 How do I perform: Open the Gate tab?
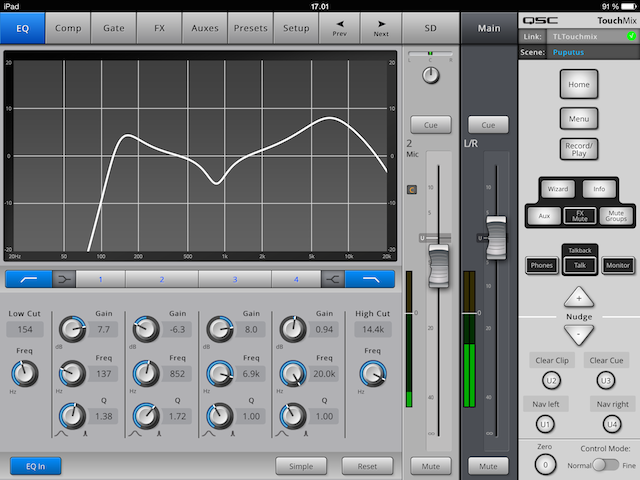coord(113,28)
